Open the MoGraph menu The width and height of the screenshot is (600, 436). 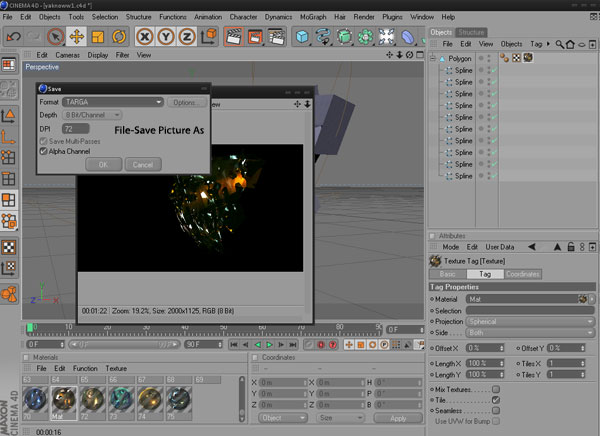tap(313, 17)
